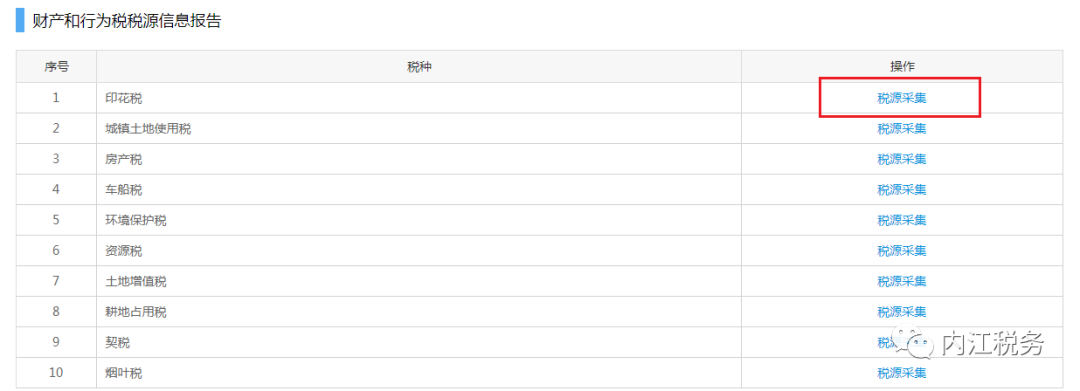Click the 操作 column header
The width and height of the screenshot is (1080, 391).
(x=902, y=67)
